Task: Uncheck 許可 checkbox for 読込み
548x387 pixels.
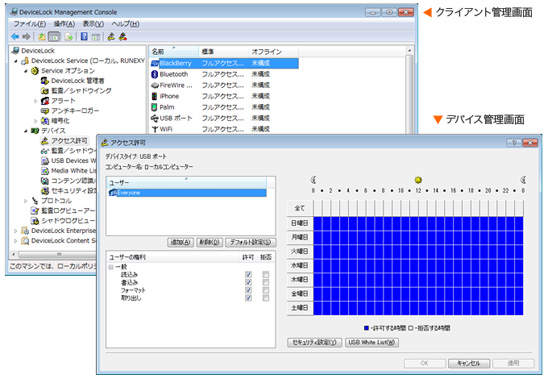Action: click(x=248, y=274)
